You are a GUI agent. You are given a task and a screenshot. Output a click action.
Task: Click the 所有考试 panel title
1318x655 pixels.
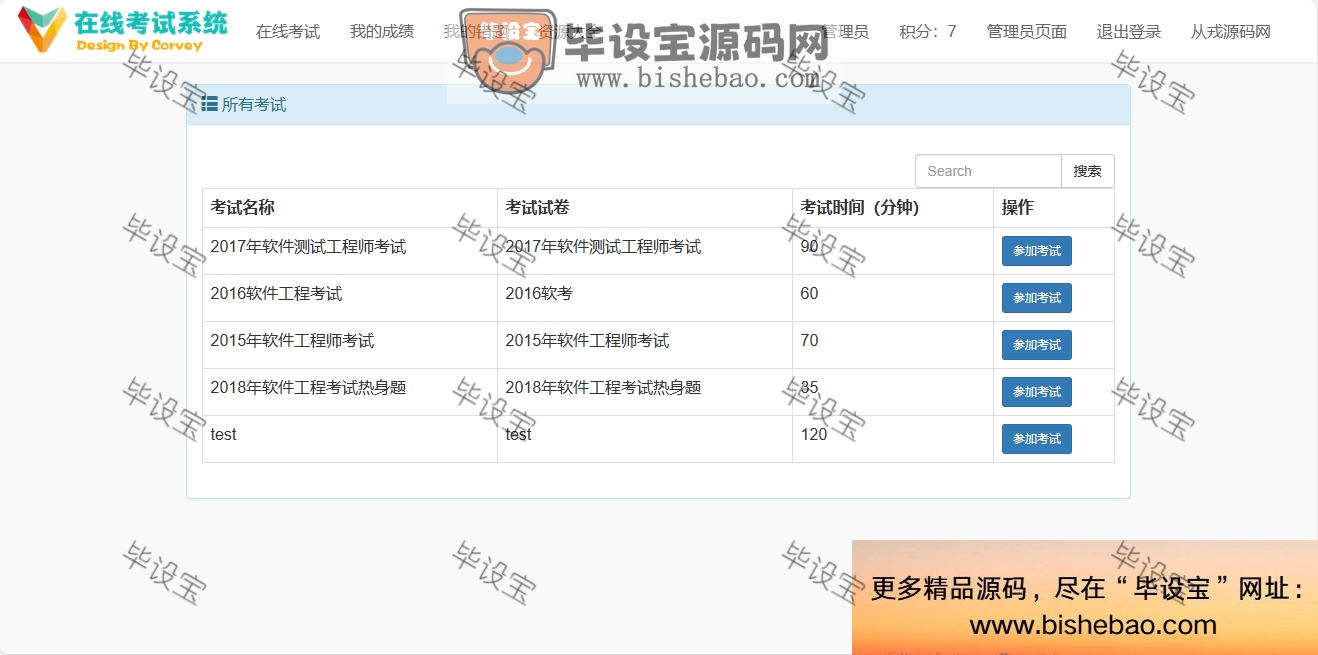(254, 104)
